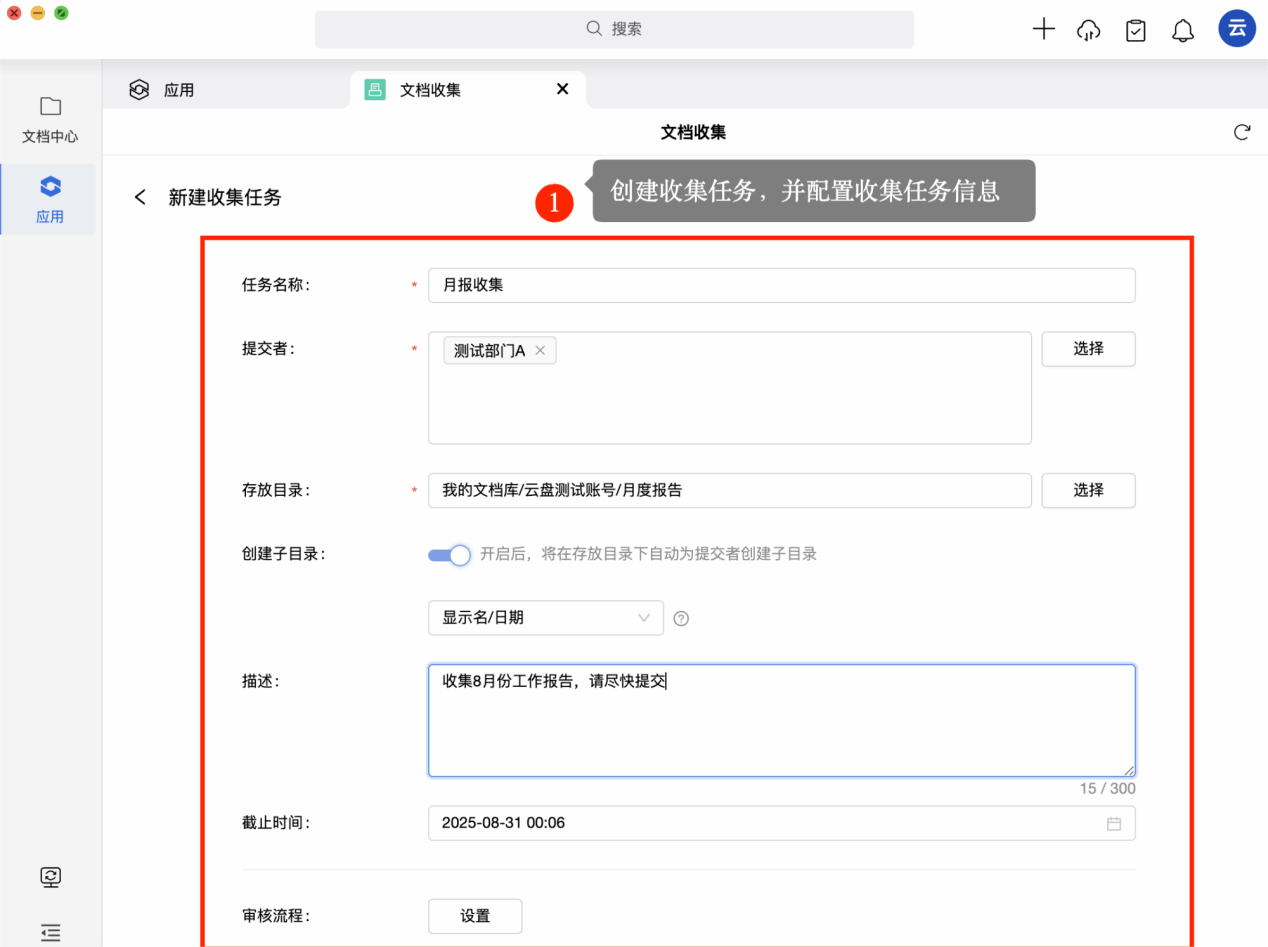Click the 任务名称 input field

[781, 285]
